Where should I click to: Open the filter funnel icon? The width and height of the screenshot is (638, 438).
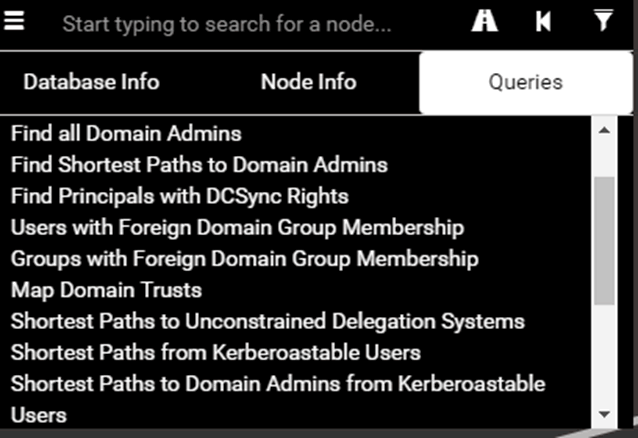pos(603,20)
